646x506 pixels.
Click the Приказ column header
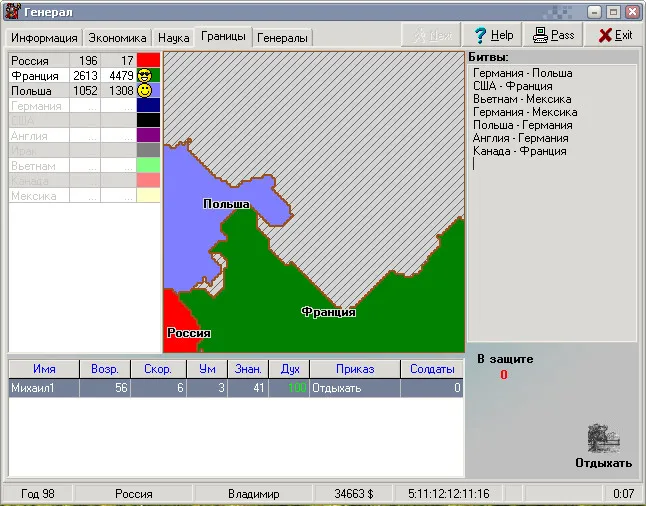click(355, 369)
